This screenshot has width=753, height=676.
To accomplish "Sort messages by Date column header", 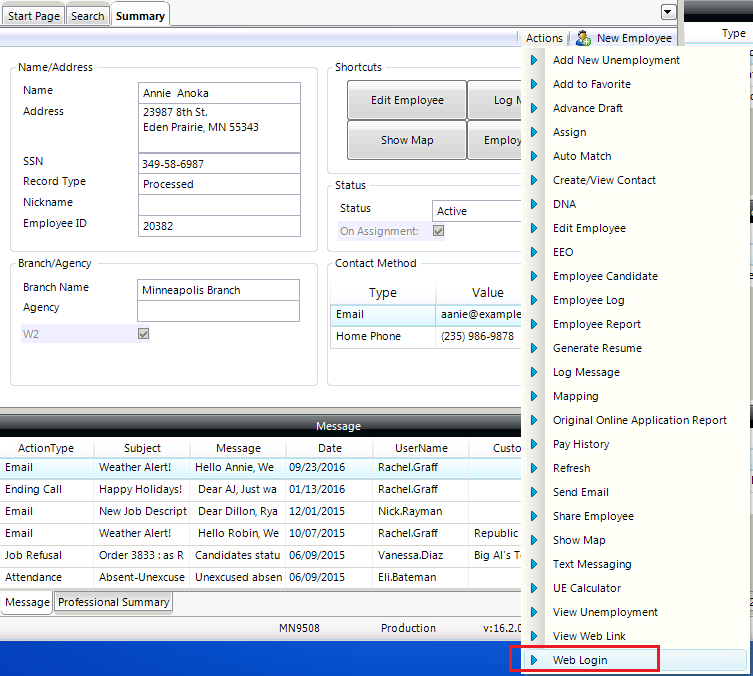I will [329, 448].
